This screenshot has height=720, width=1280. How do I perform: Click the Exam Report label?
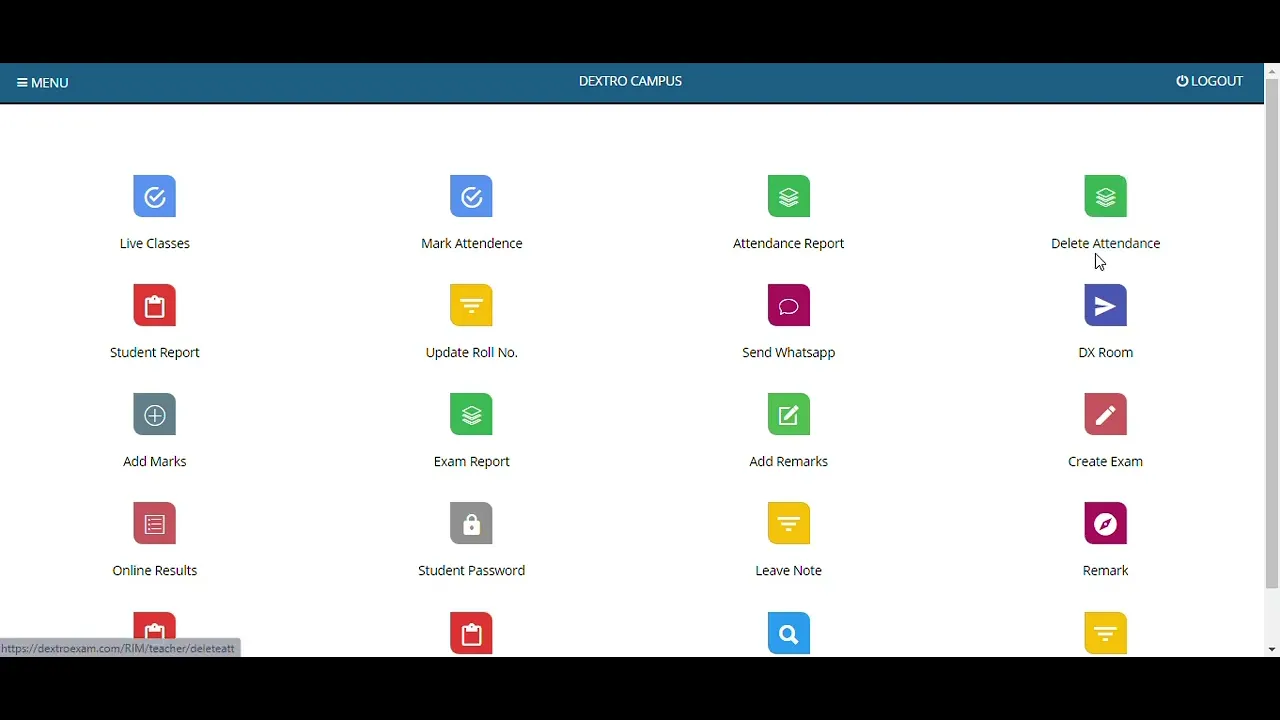(x=472, y=462)
